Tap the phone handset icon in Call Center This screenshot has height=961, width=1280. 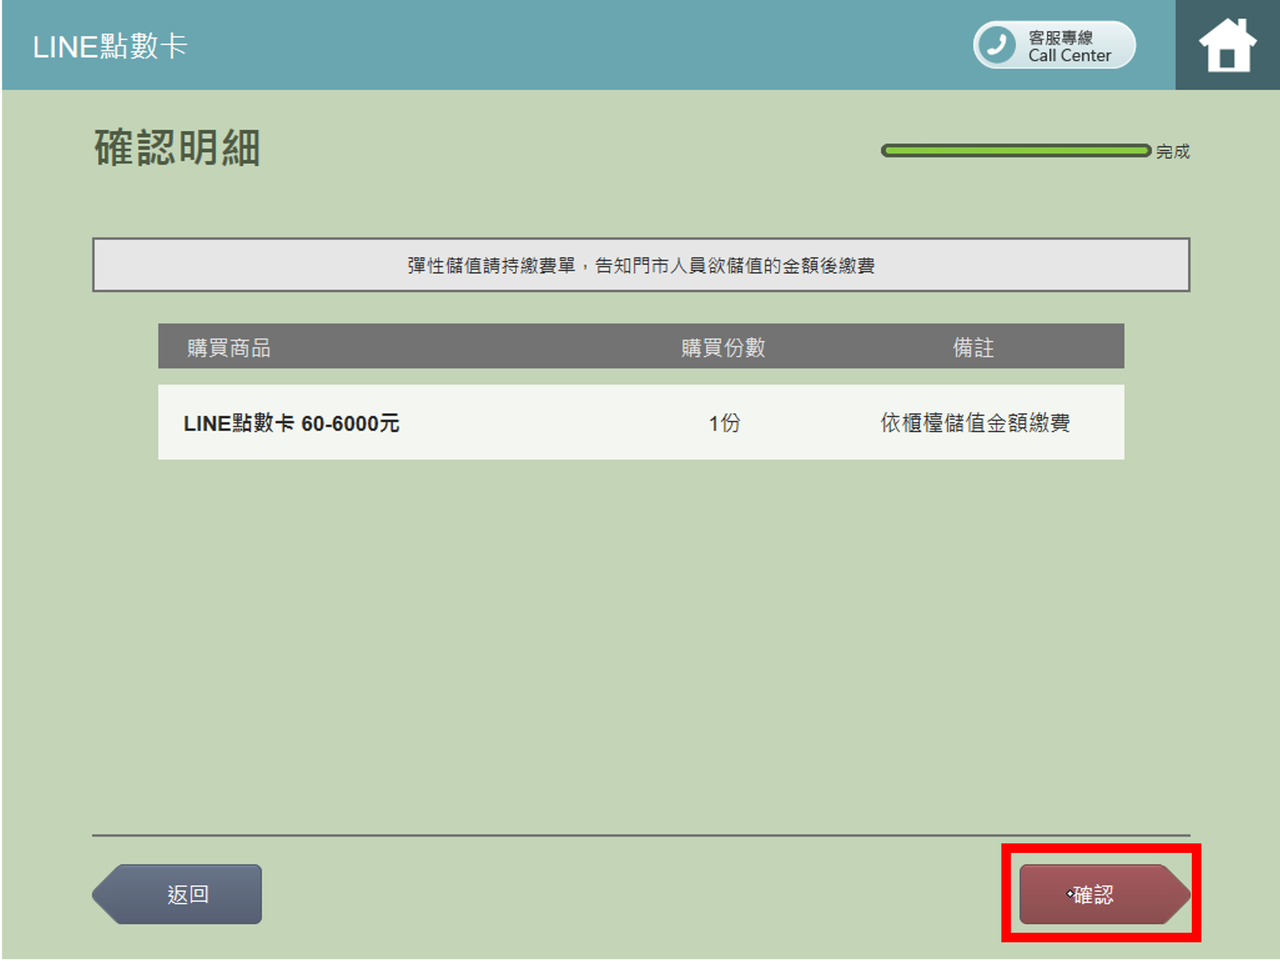pos(996,45)
